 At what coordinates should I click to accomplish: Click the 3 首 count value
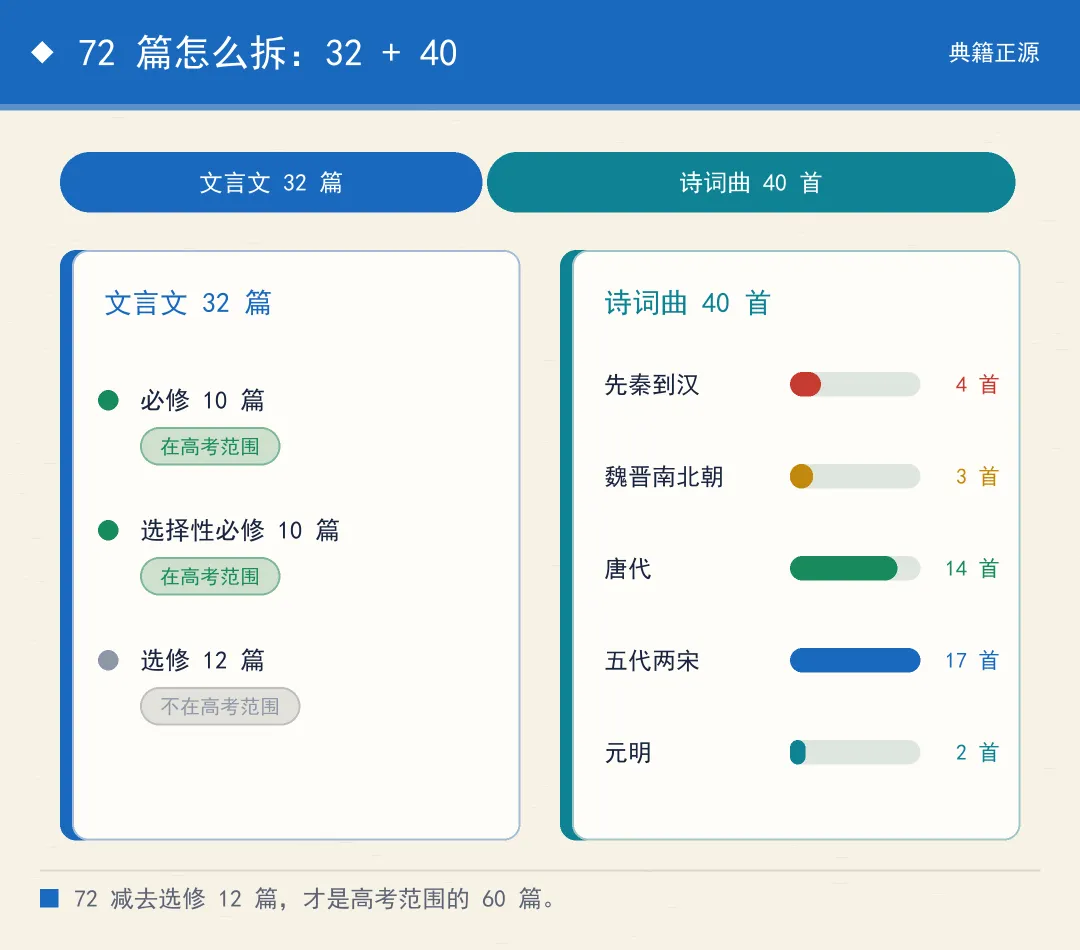[977, 477]
